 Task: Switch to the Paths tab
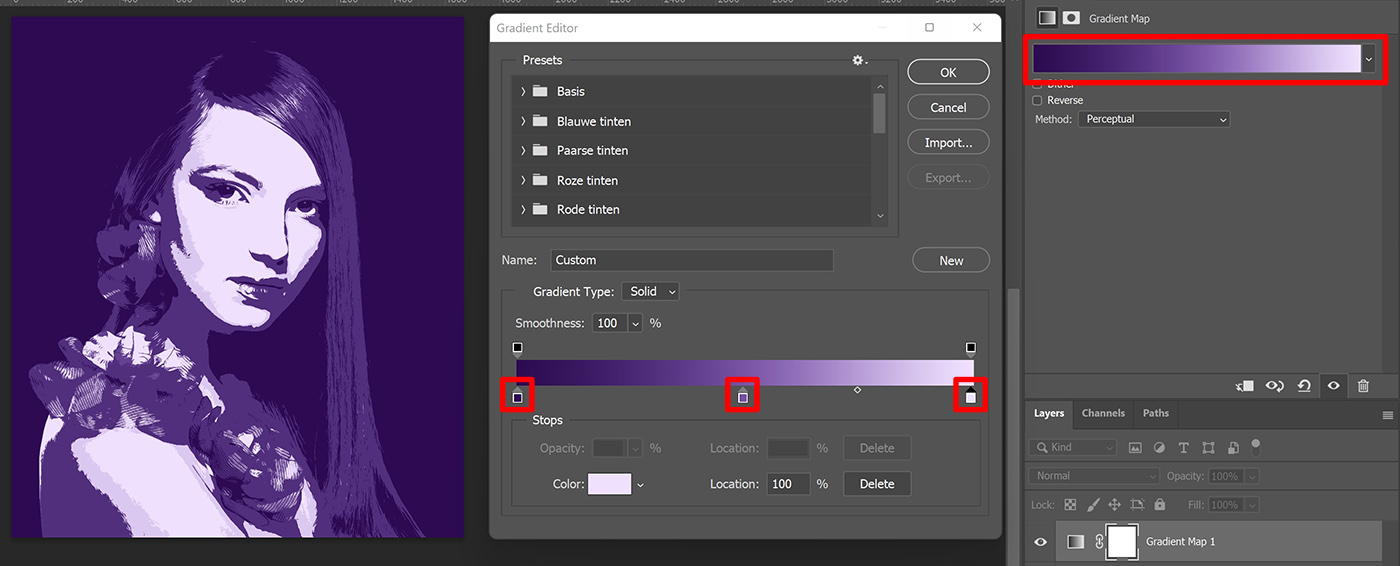(x=1155, y=413)
